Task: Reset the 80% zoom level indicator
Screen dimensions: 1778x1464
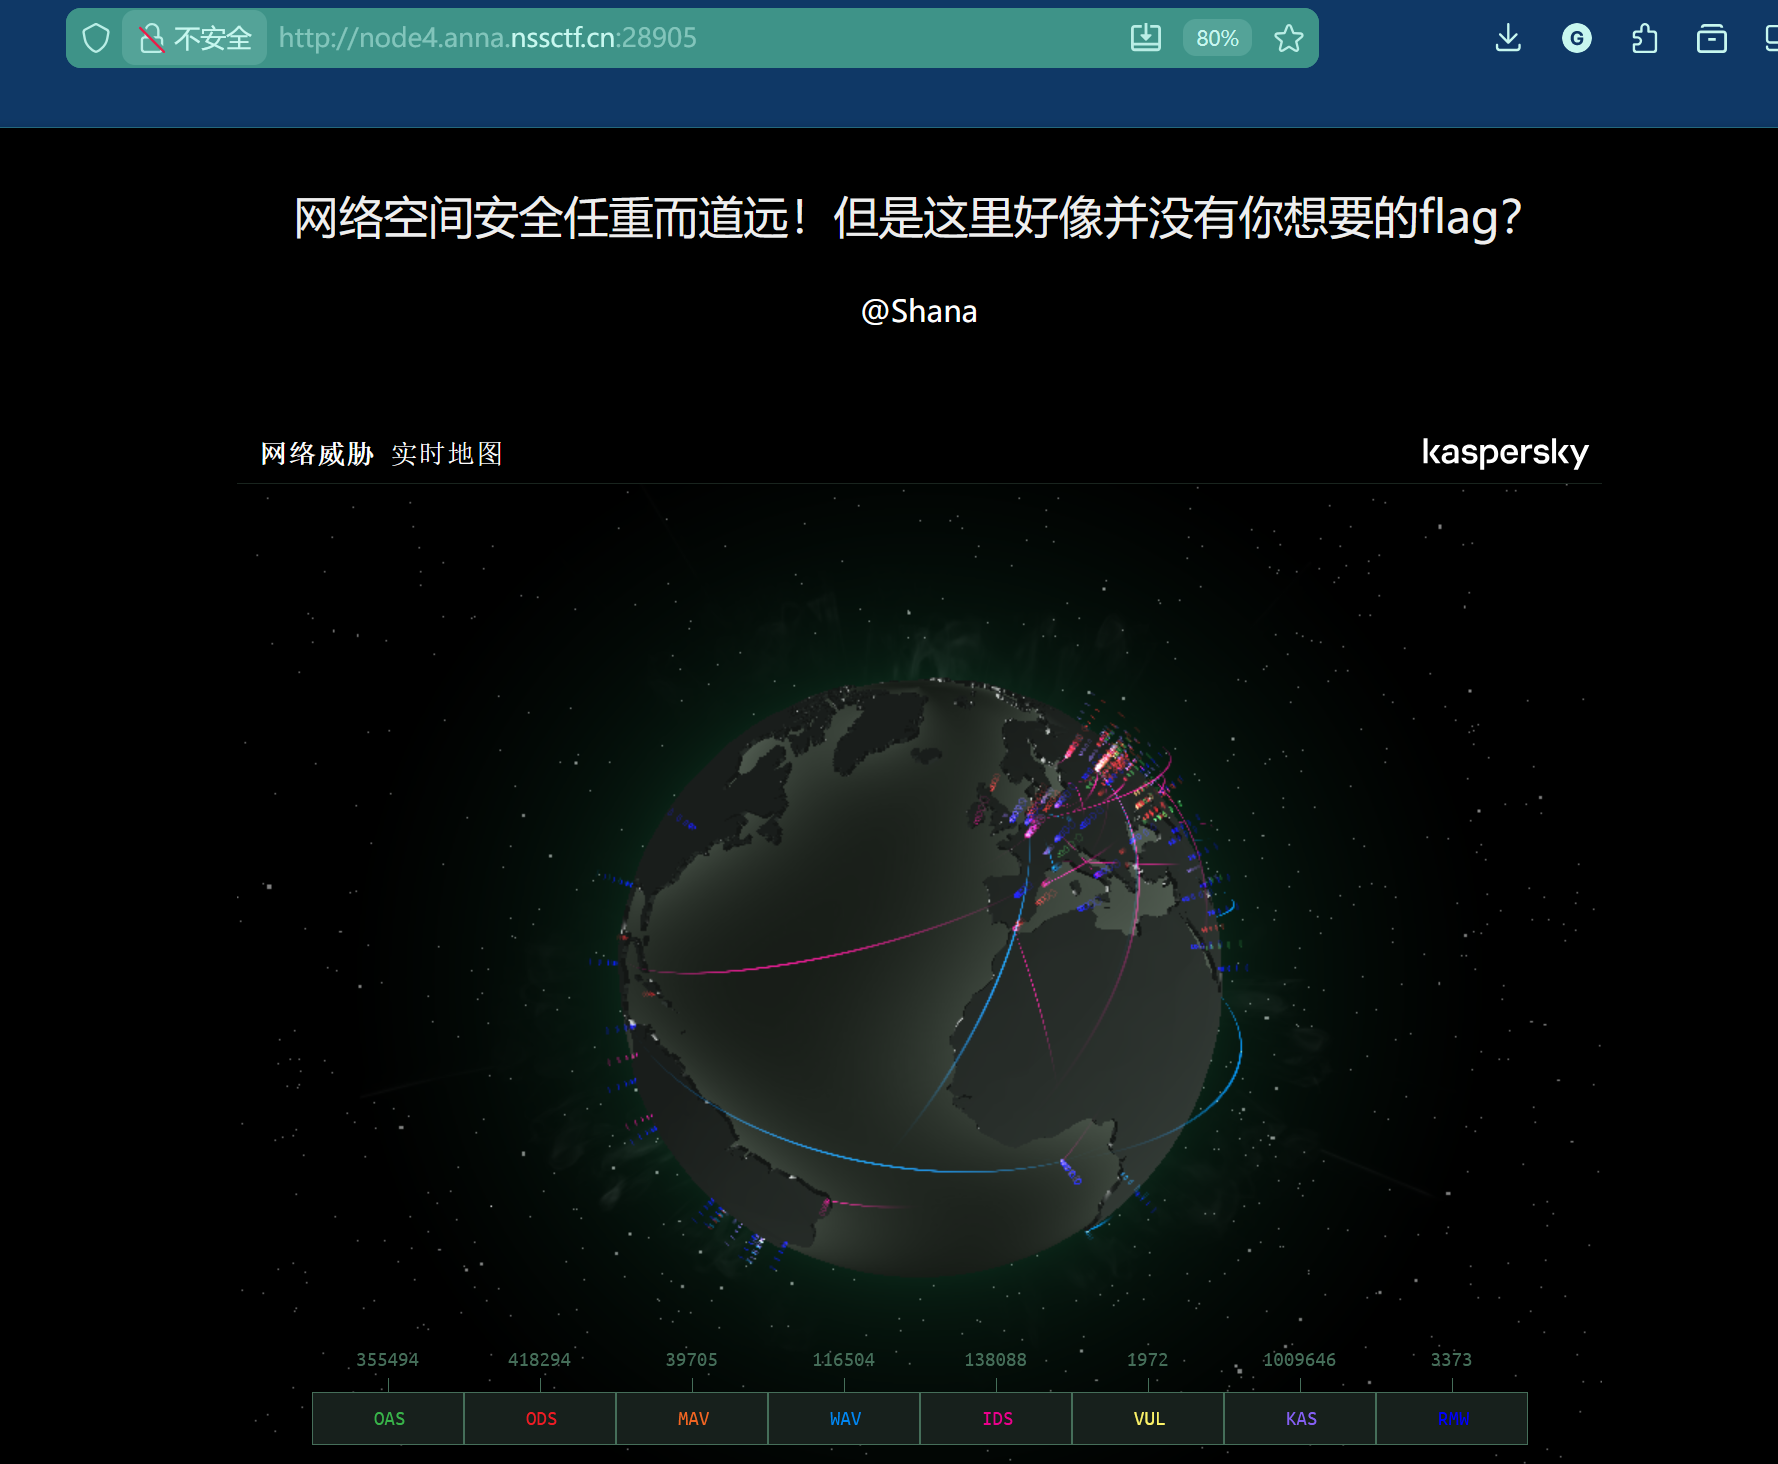Action: pyautogui.click(x=1216, y=39)
